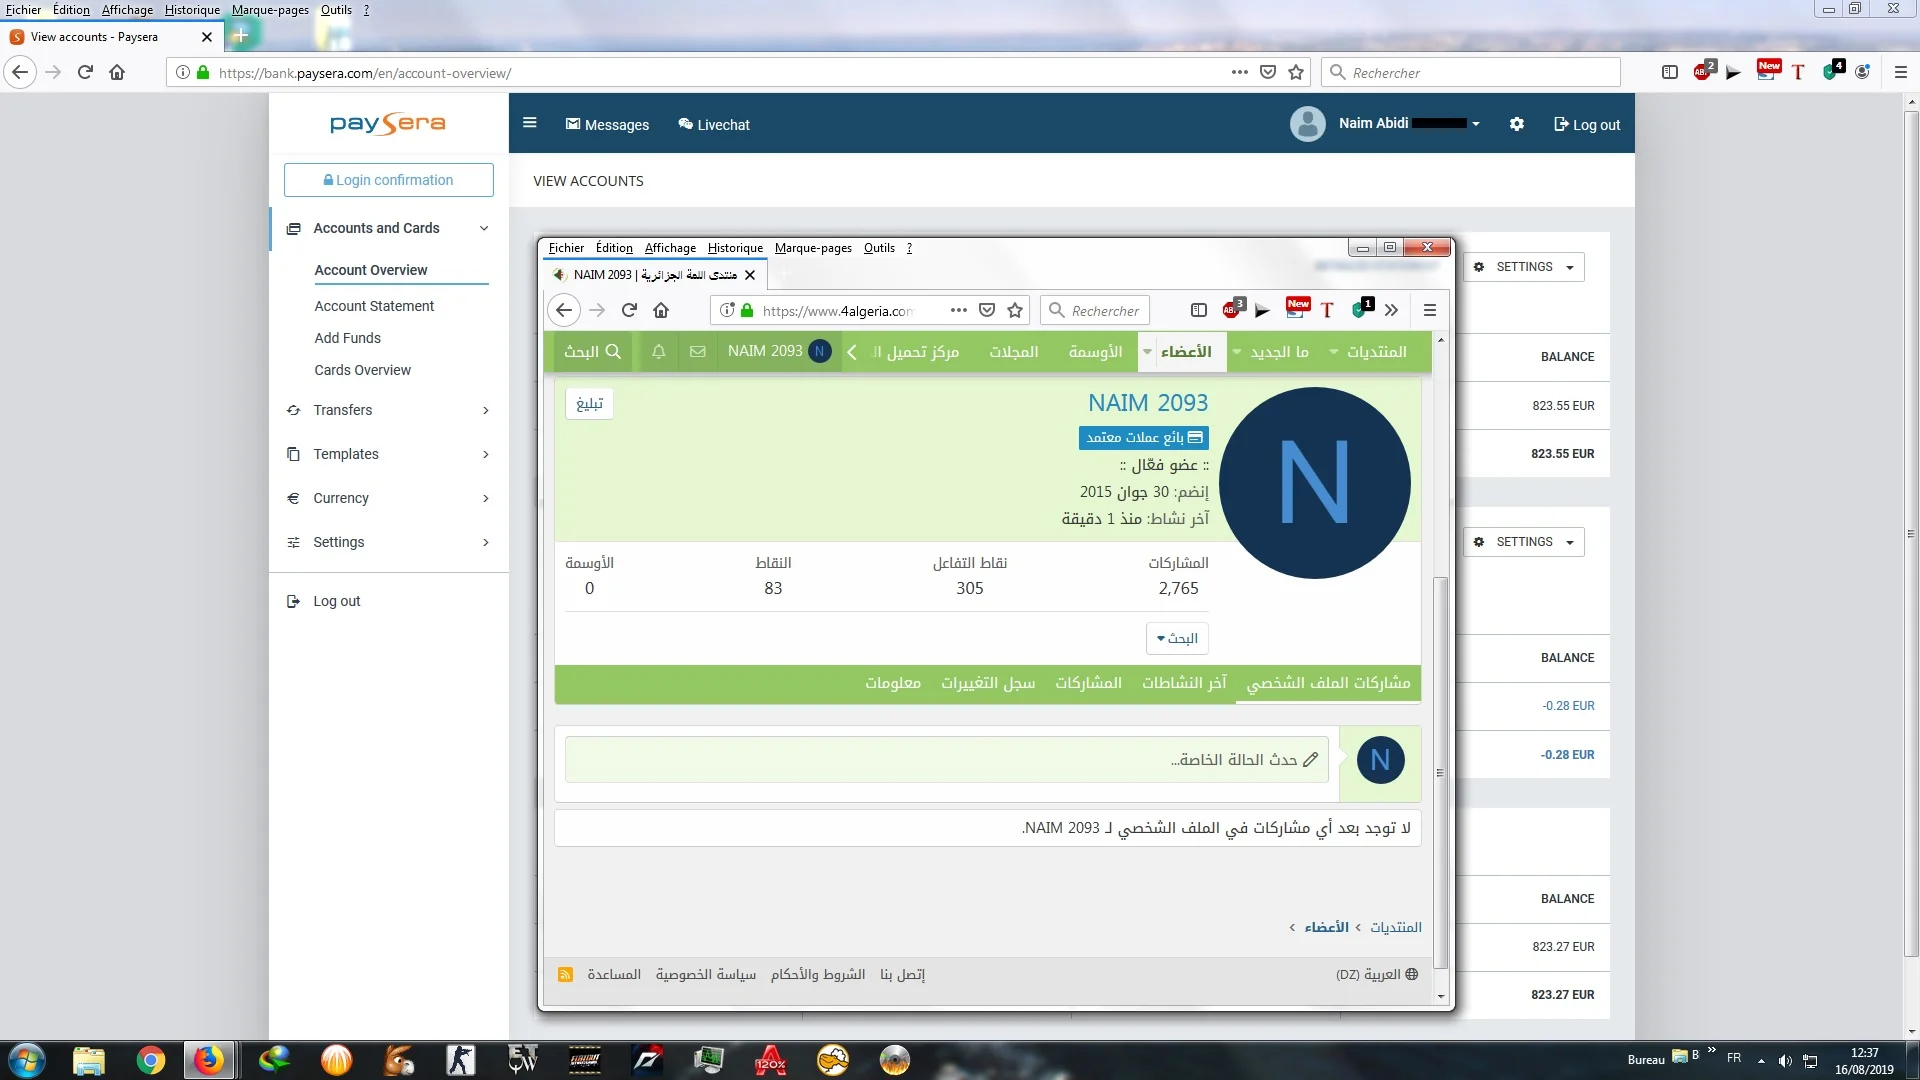Bookmark page with star icon in address bar
The width and height of the screenshot is (1920, 1080).
[1296, 73]
